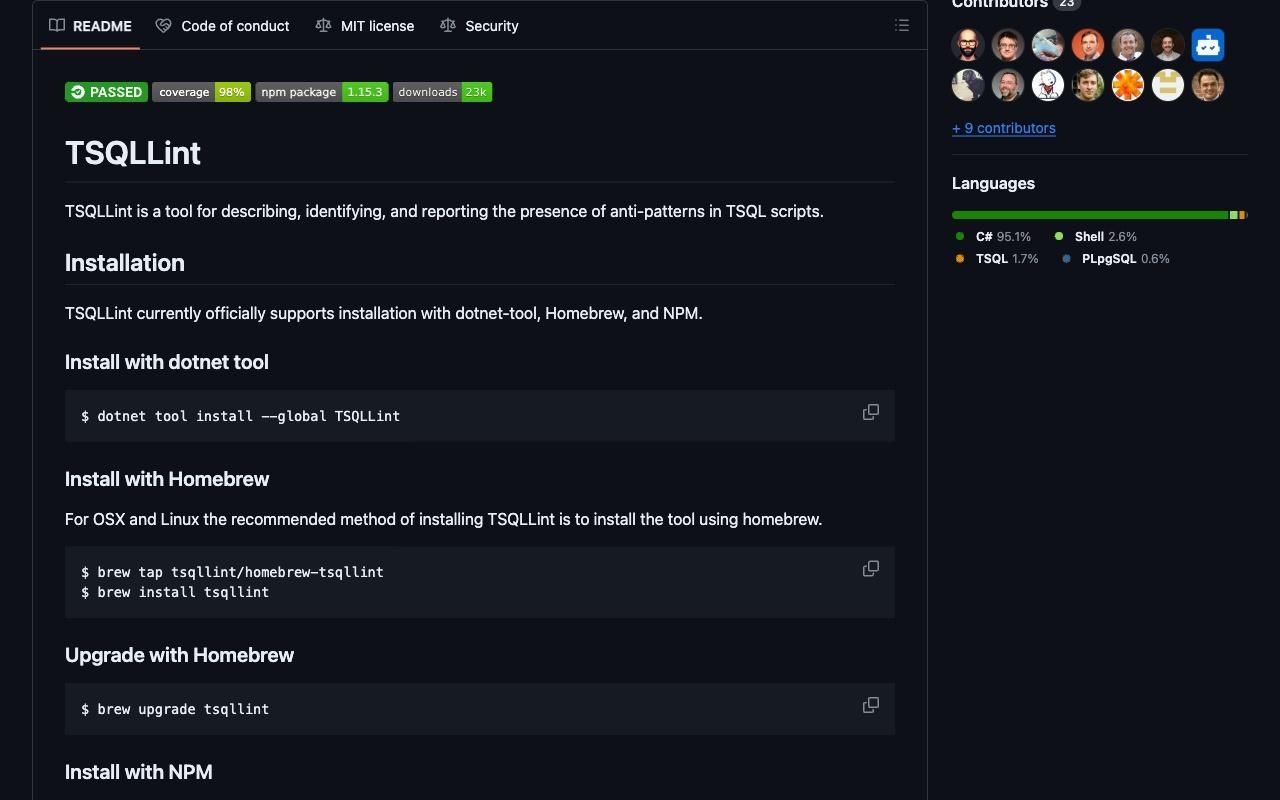
Task: Click the 'dotnet tool install --global TSQLLint' code
Action: point(241,416)
